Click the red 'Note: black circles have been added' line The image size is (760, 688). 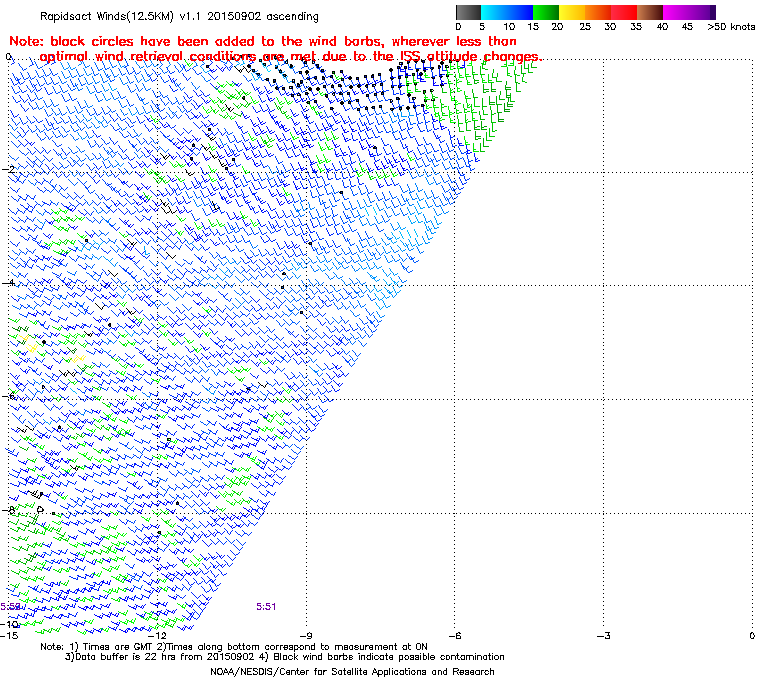263,41
